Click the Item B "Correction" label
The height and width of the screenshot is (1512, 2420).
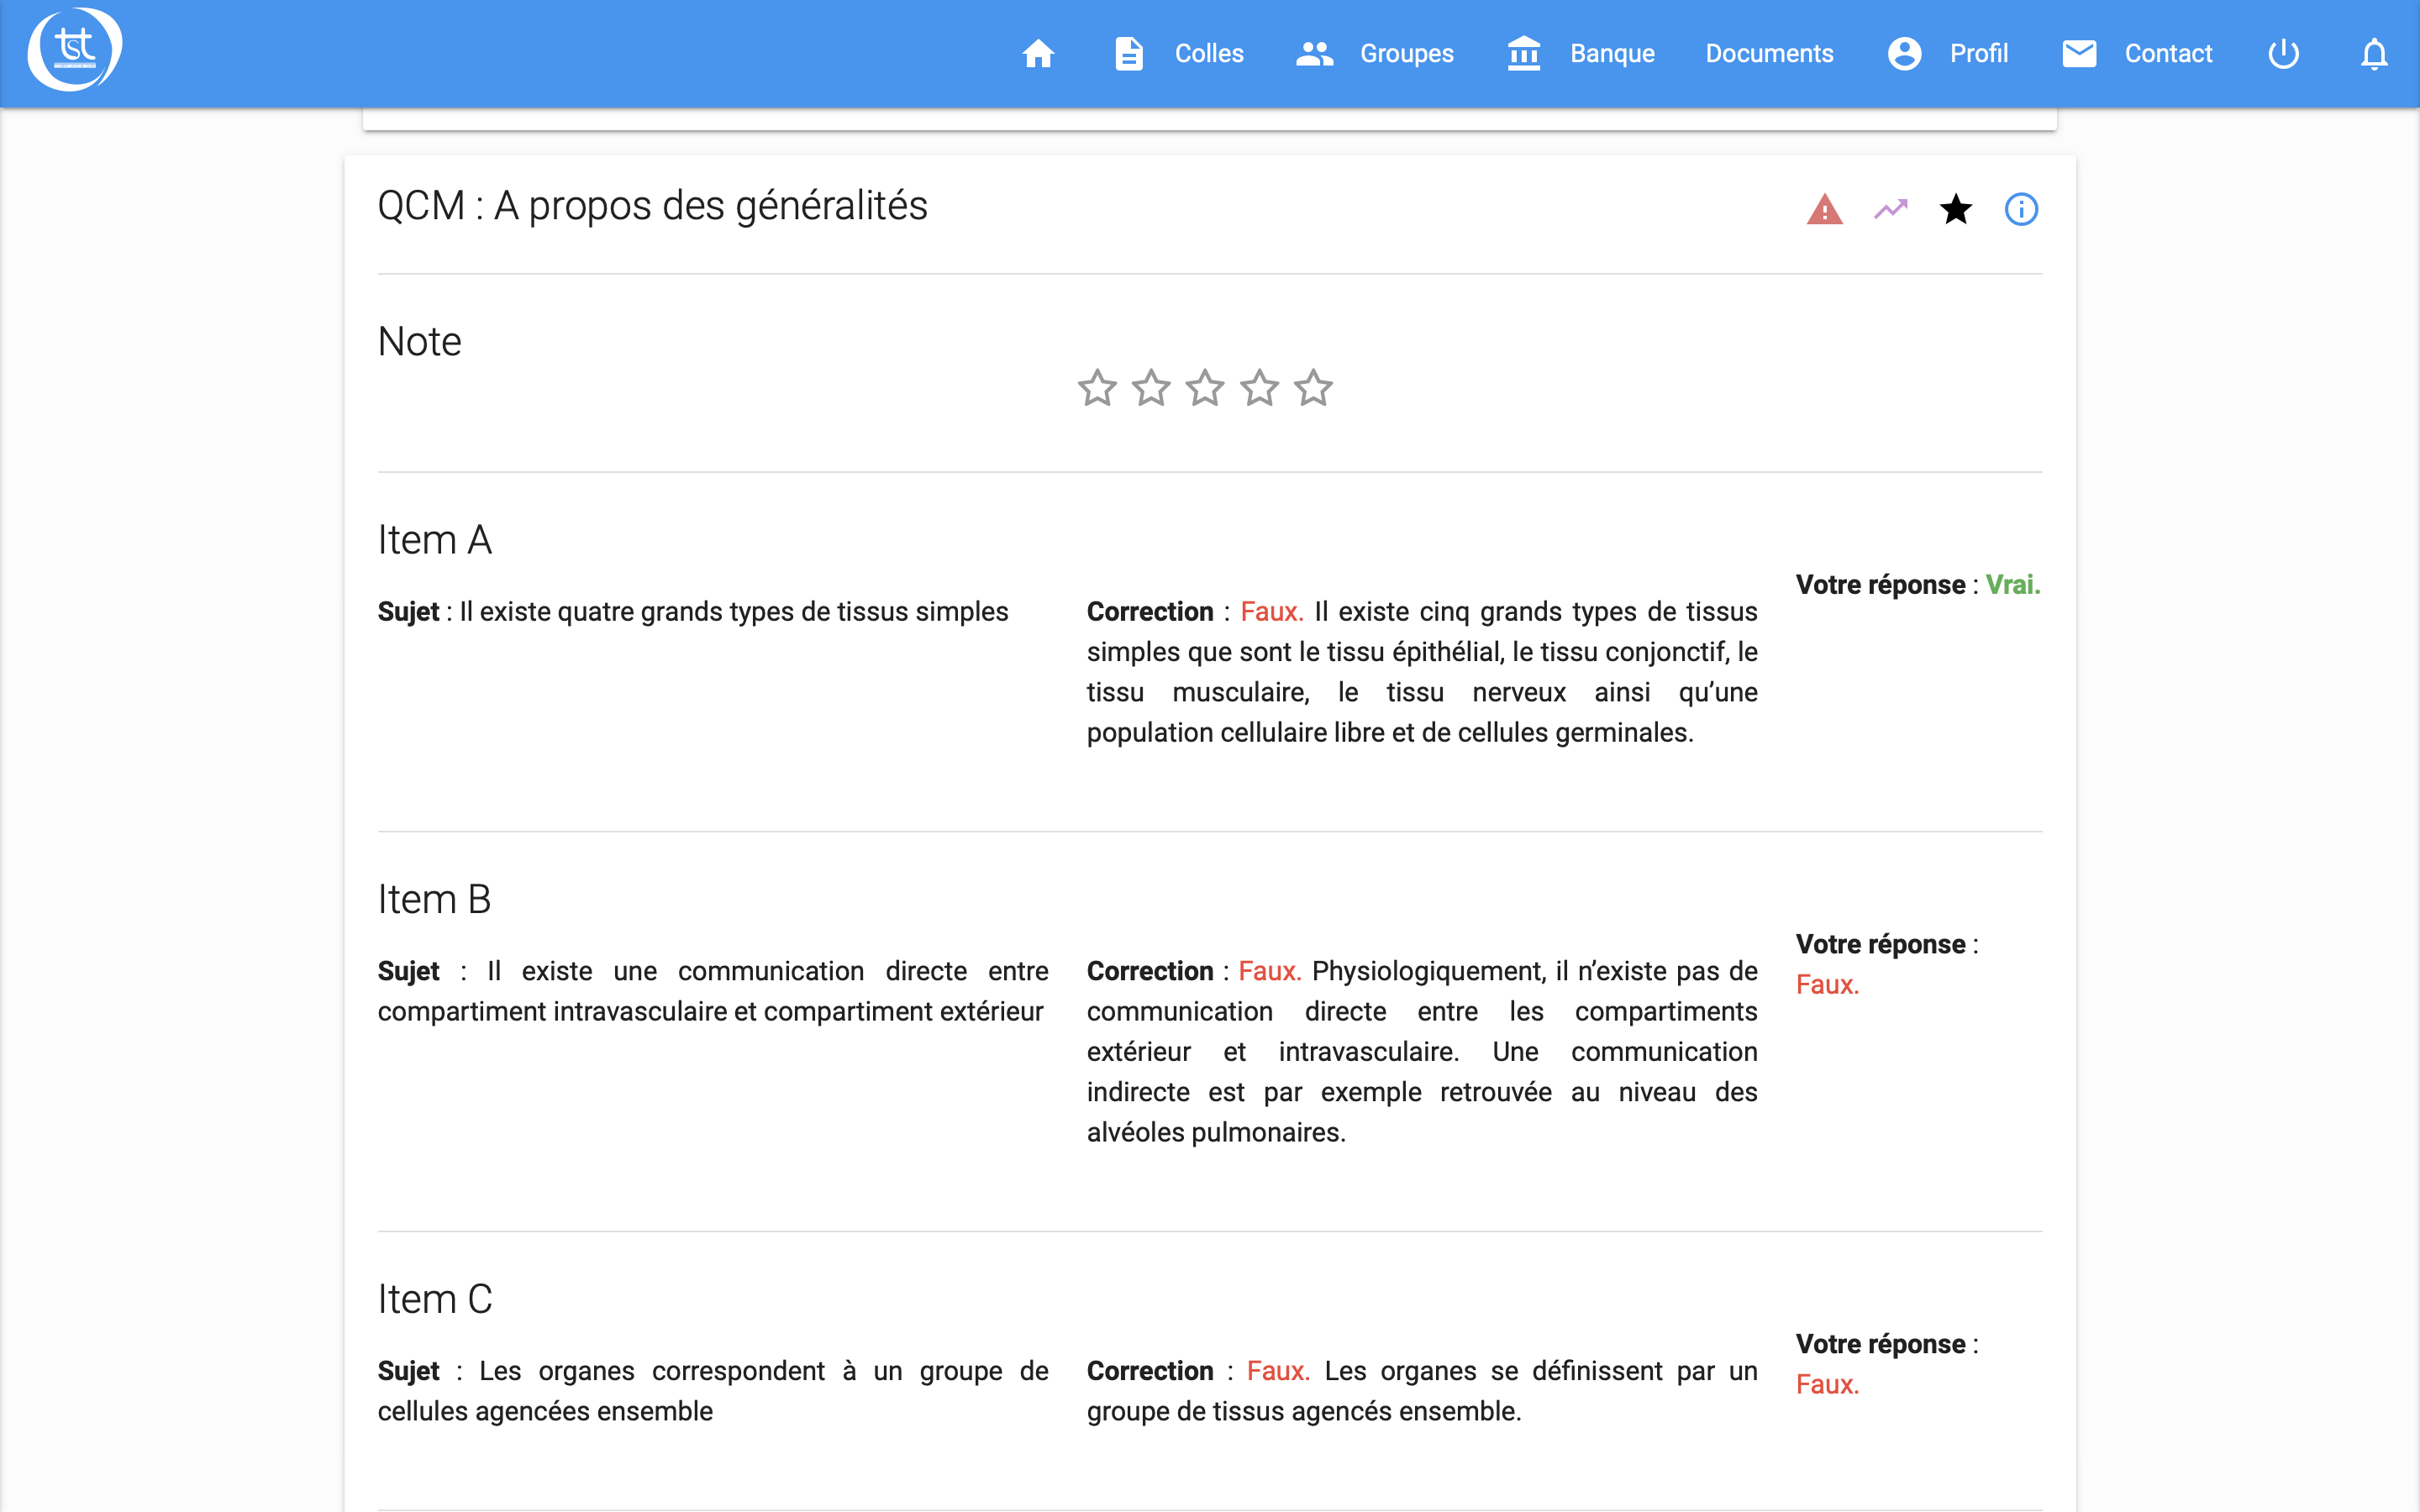click(1150, 971)
